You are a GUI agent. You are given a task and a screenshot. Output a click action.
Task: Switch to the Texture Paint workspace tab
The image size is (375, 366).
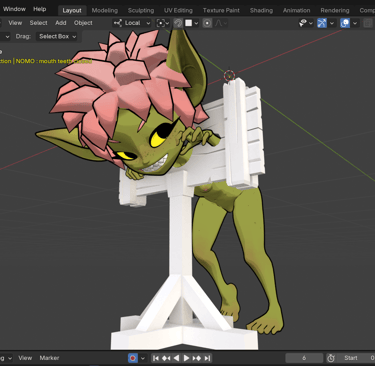click(221, 10)
